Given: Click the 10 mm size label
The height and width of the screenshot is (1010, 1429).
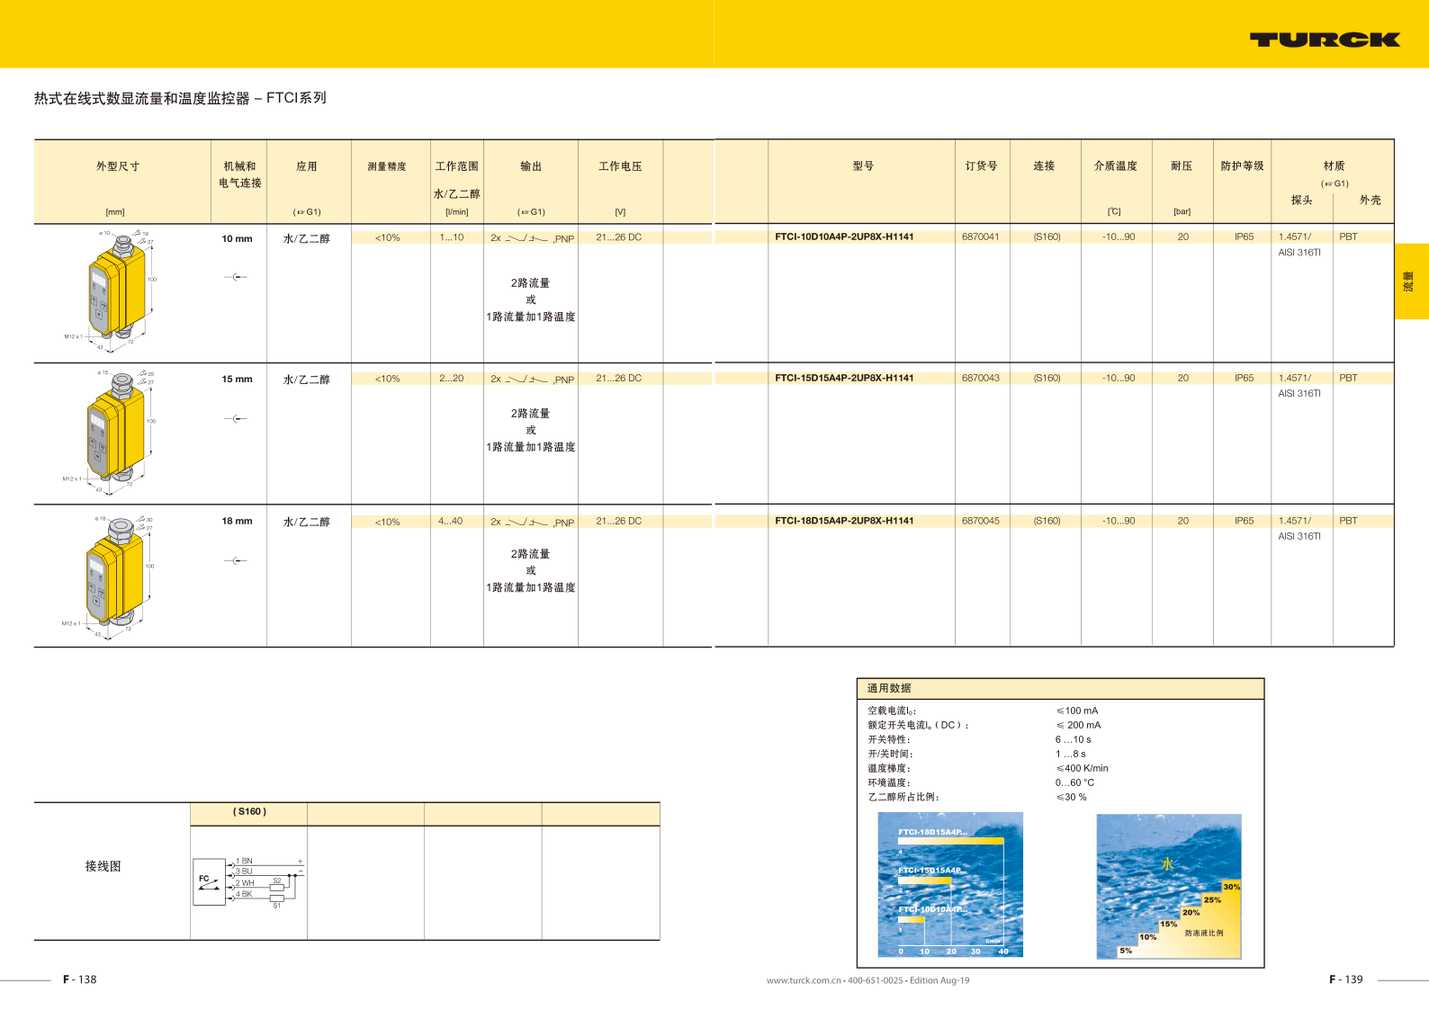Looking at the screenshot, I should tap(237, 239).
